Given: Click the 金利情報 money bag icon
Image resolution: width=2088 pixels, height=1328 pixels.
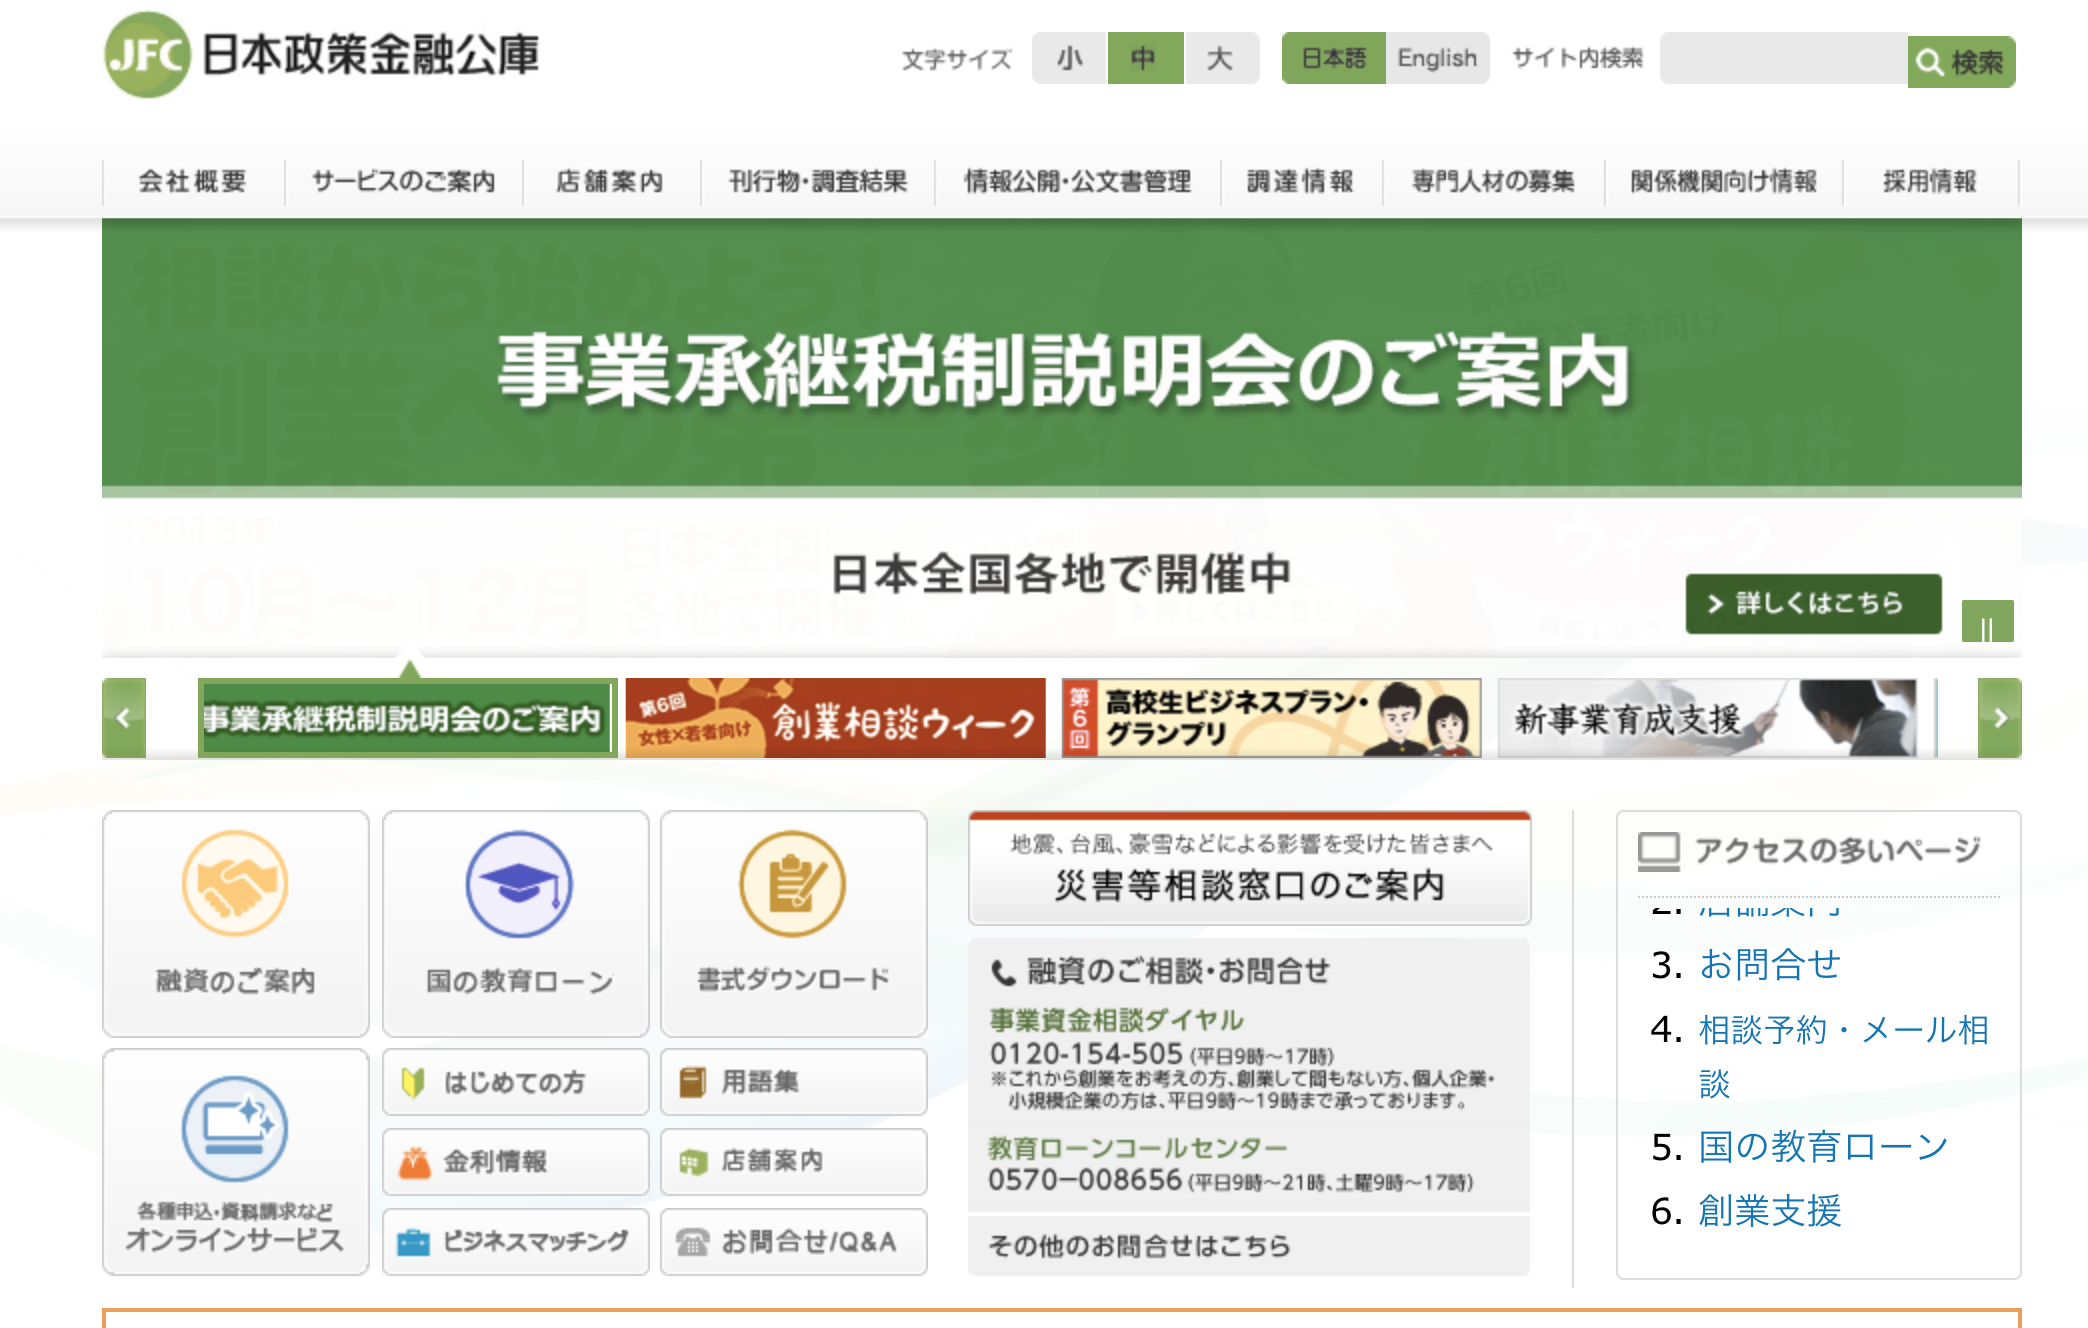Looking at the screenshot, I should (414, 1162).
